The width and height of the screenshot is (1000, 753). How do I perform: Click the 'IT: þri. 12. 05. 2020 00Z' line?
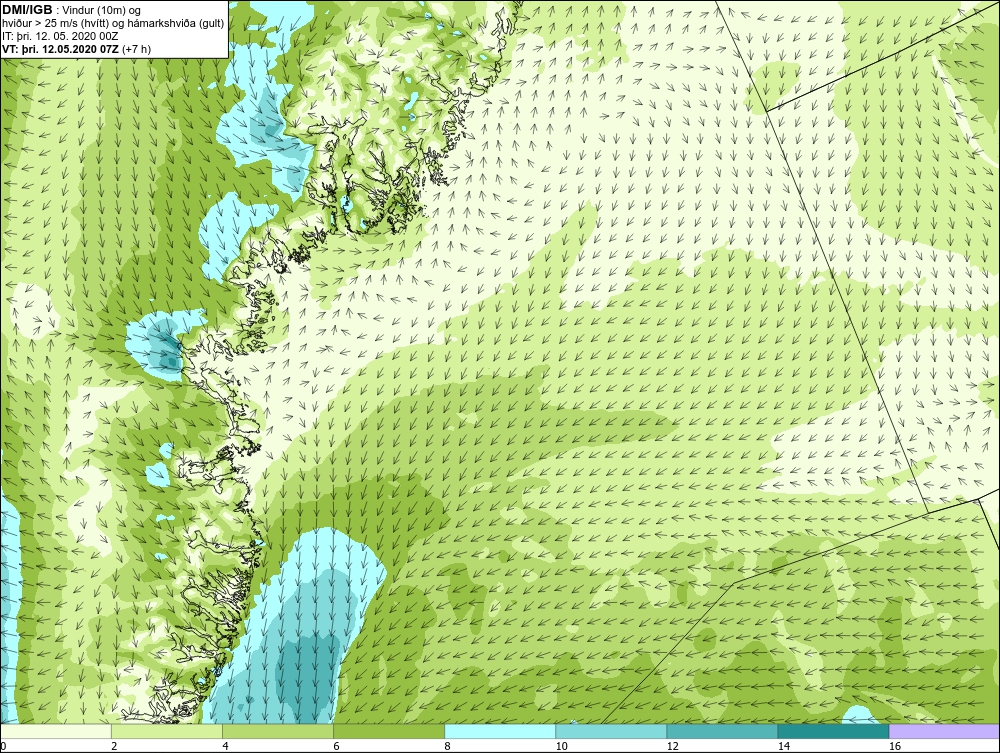click(60, 36)
